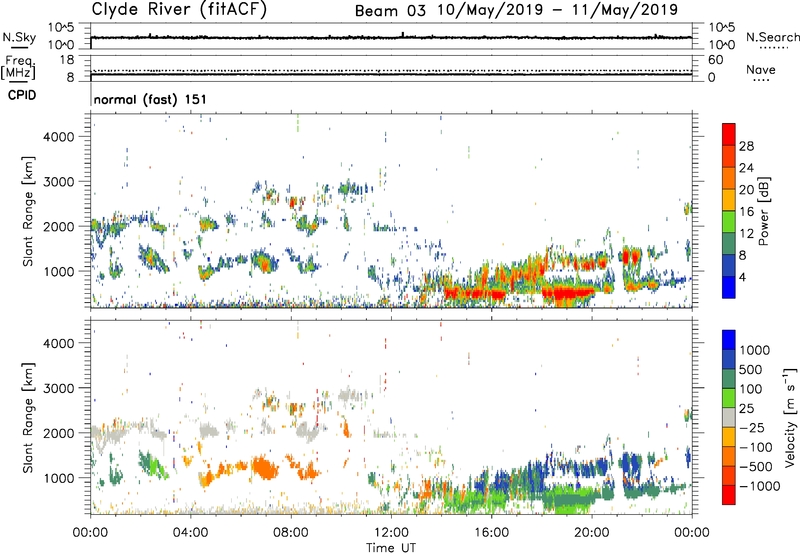800x554 pixels.
Task: Click the "Time UT" axis title
Action: coord(391,548)
